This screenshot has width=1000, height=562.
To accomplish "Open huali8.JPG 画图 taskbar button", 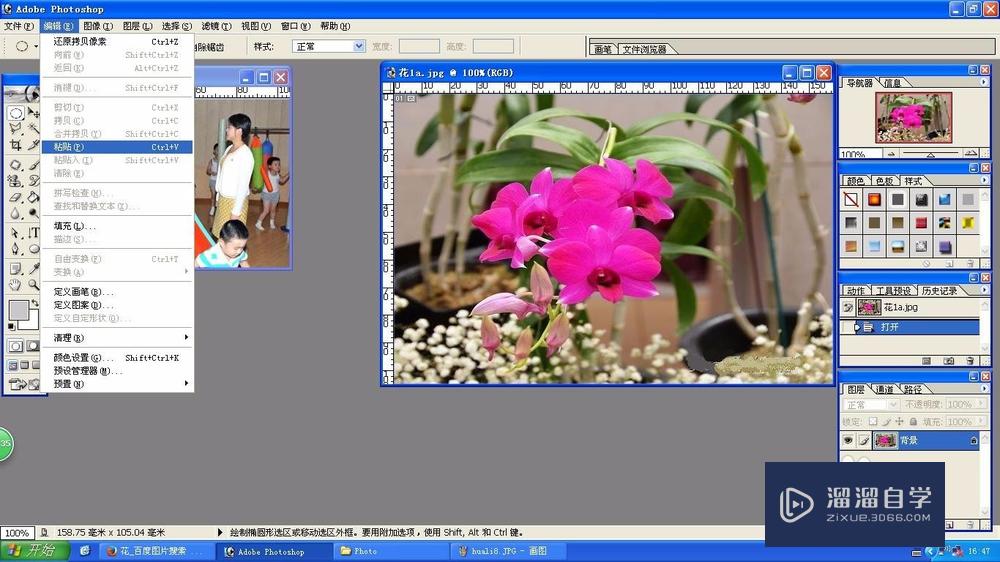I will [x=509, y=551].
